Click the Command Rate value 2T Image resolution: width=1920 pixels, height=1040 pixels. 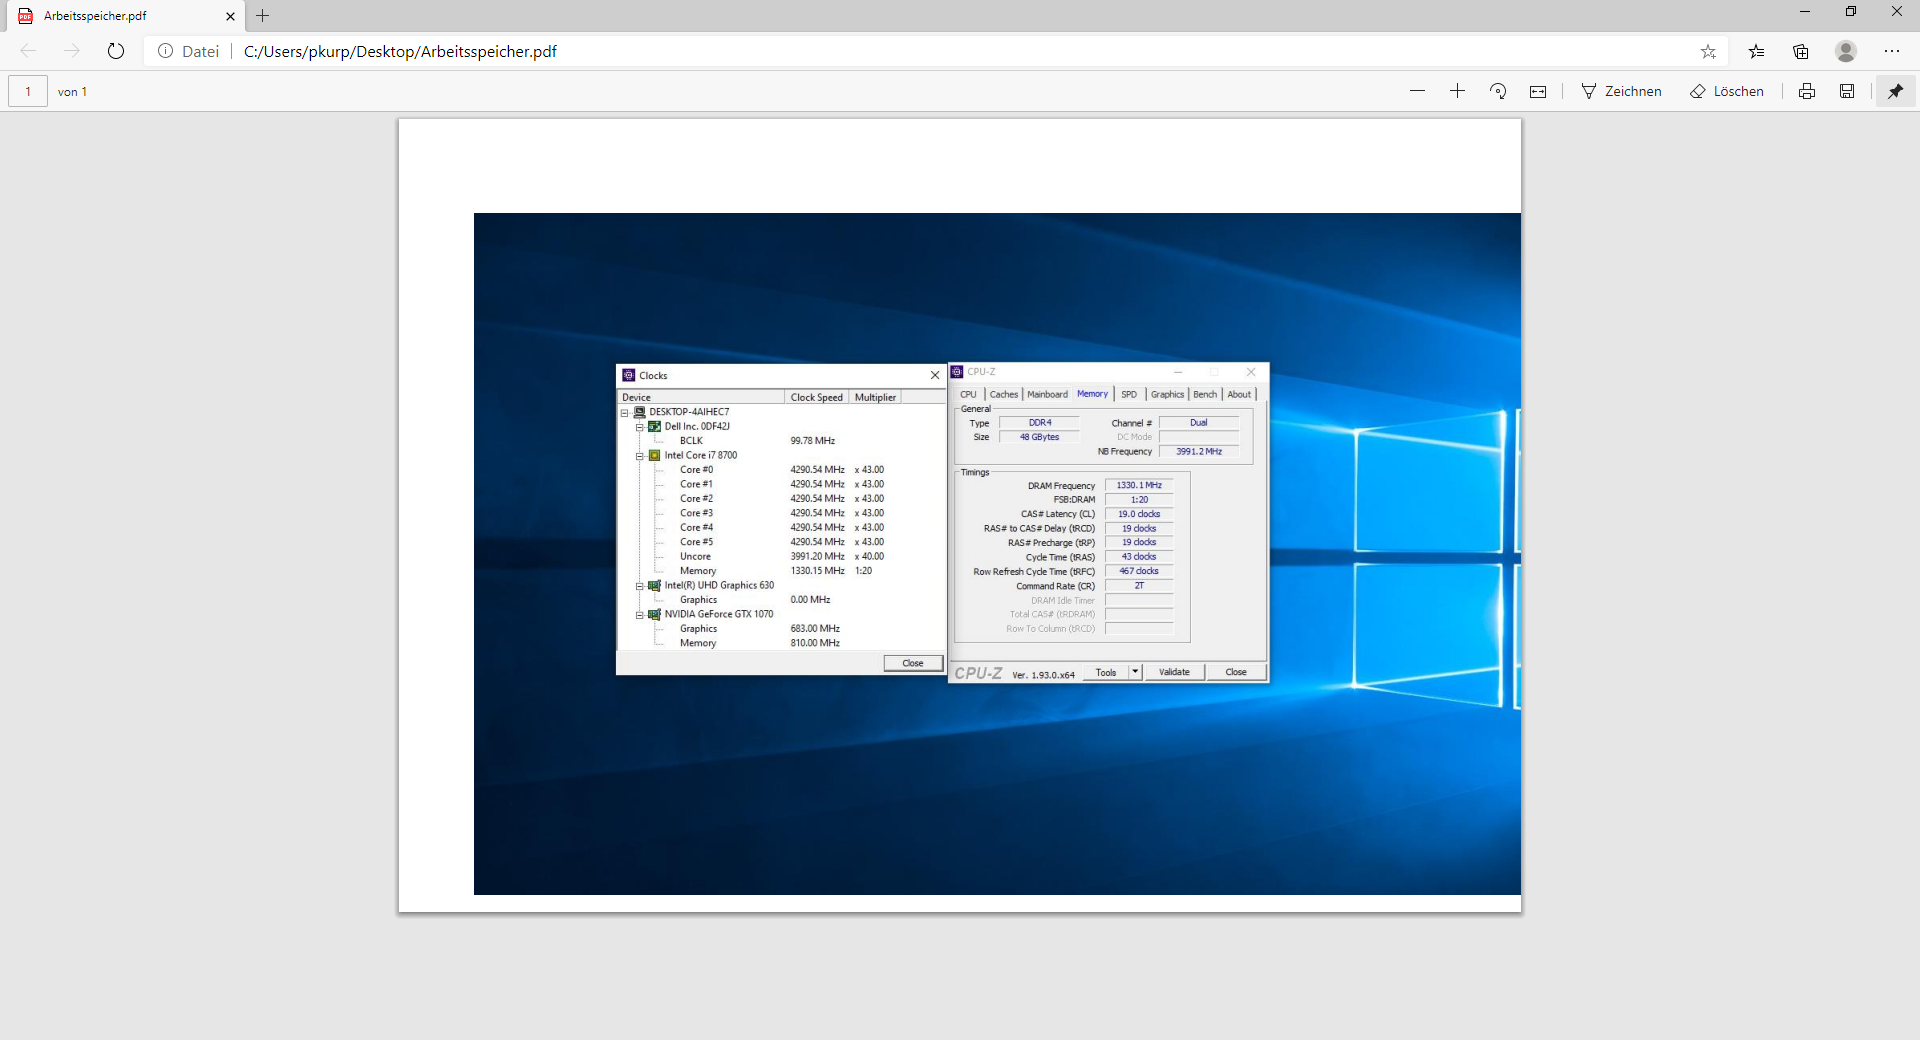[x=1139, y=586]
